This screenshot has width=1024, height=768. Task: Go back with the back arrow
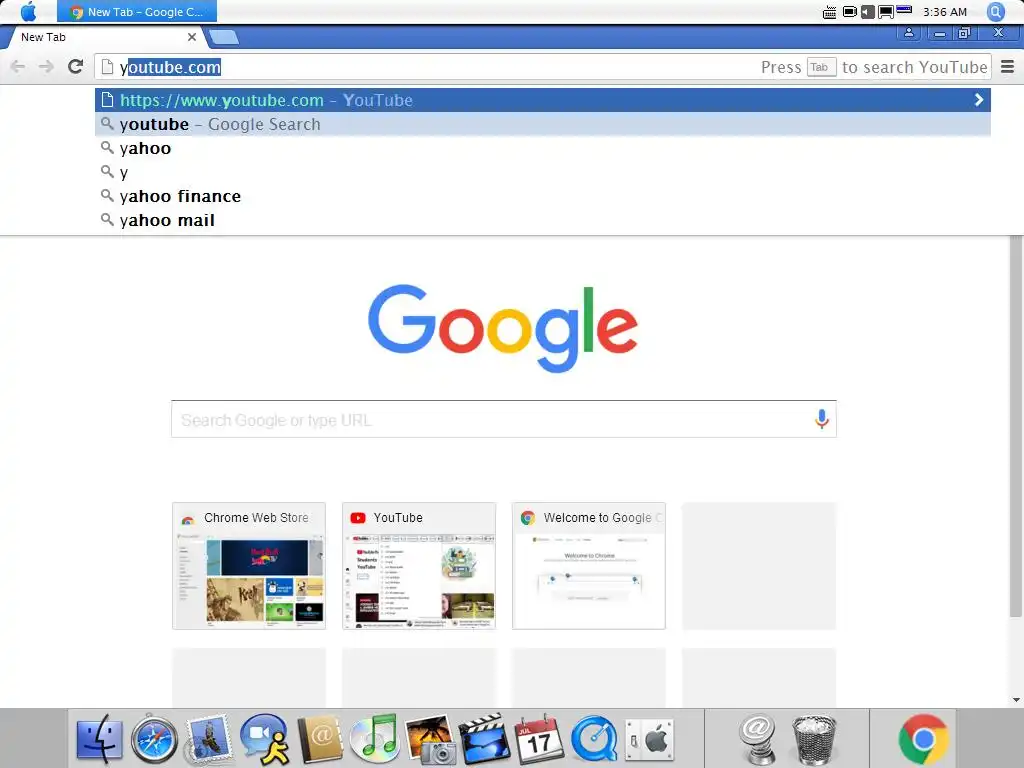18,67
